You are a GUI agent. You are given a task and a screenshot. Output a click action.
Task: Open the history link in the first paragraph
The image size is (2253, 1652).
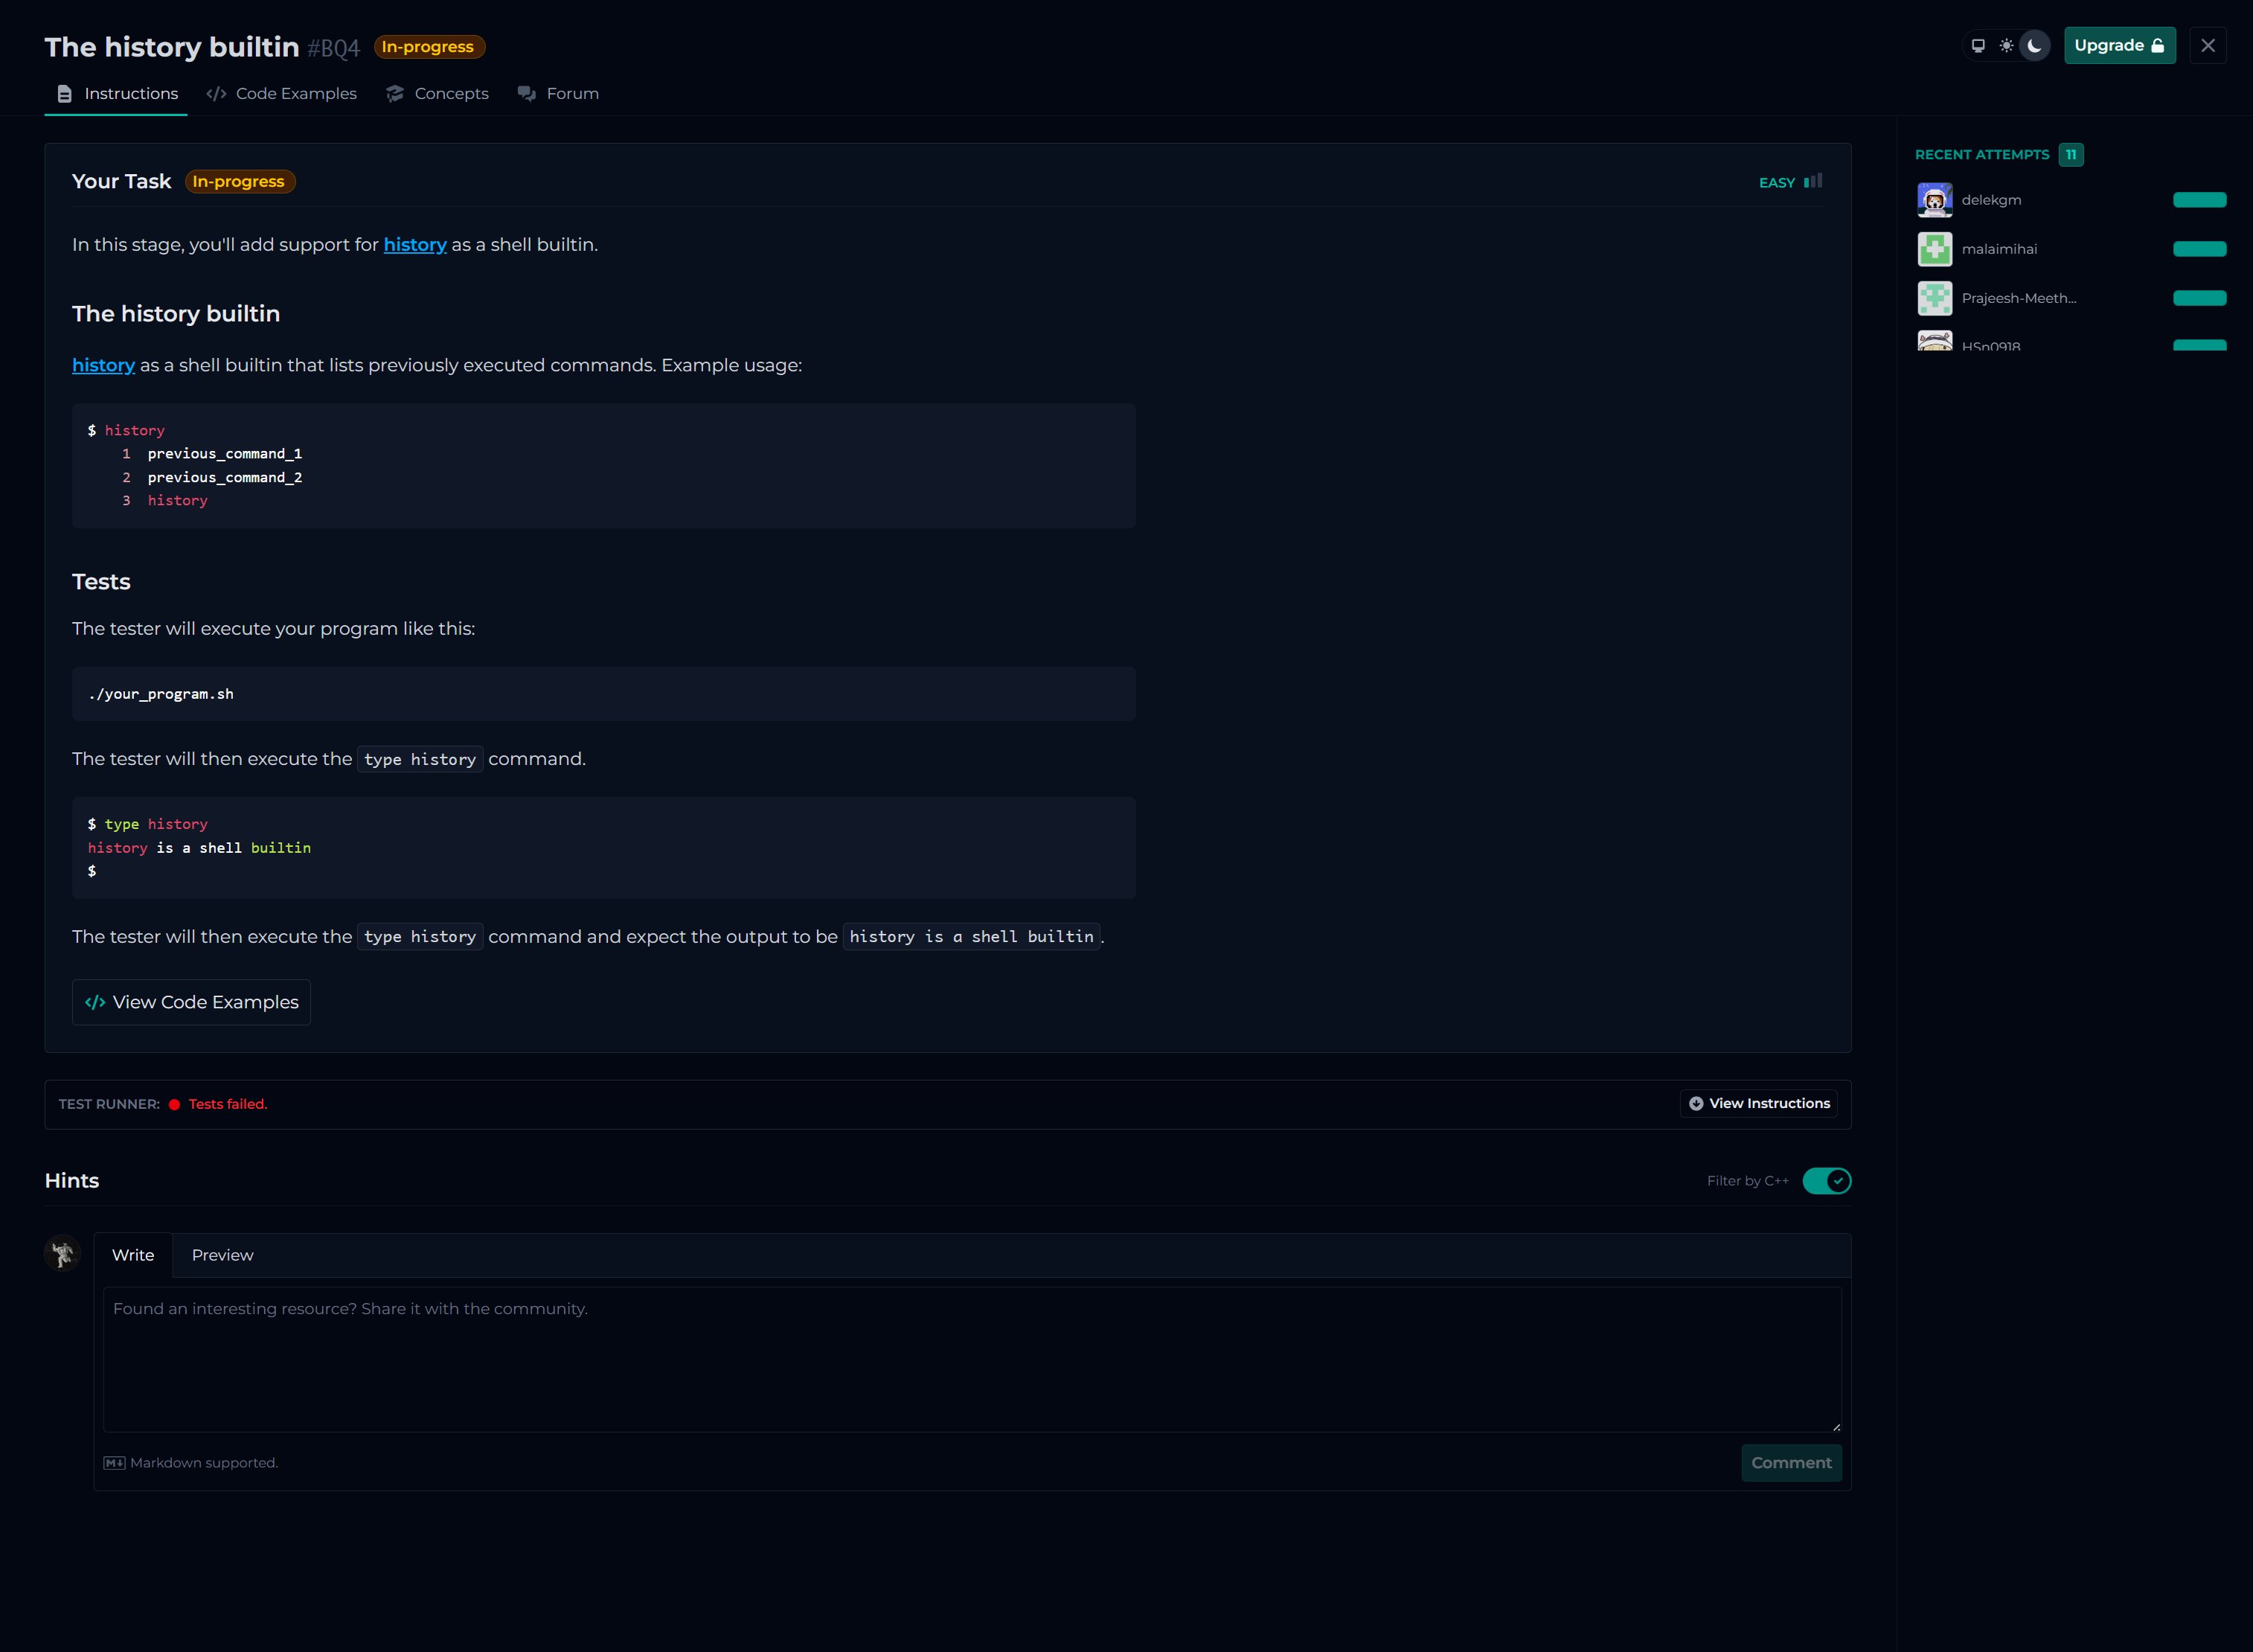(x=415, y=245)
